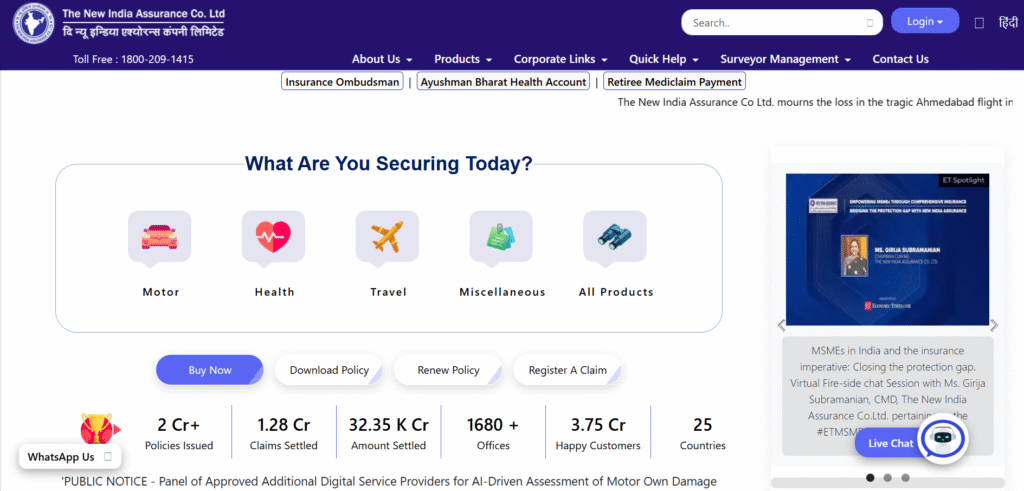Select the Motor car icon
1024x491 pixels.
[x=160, y=236]
